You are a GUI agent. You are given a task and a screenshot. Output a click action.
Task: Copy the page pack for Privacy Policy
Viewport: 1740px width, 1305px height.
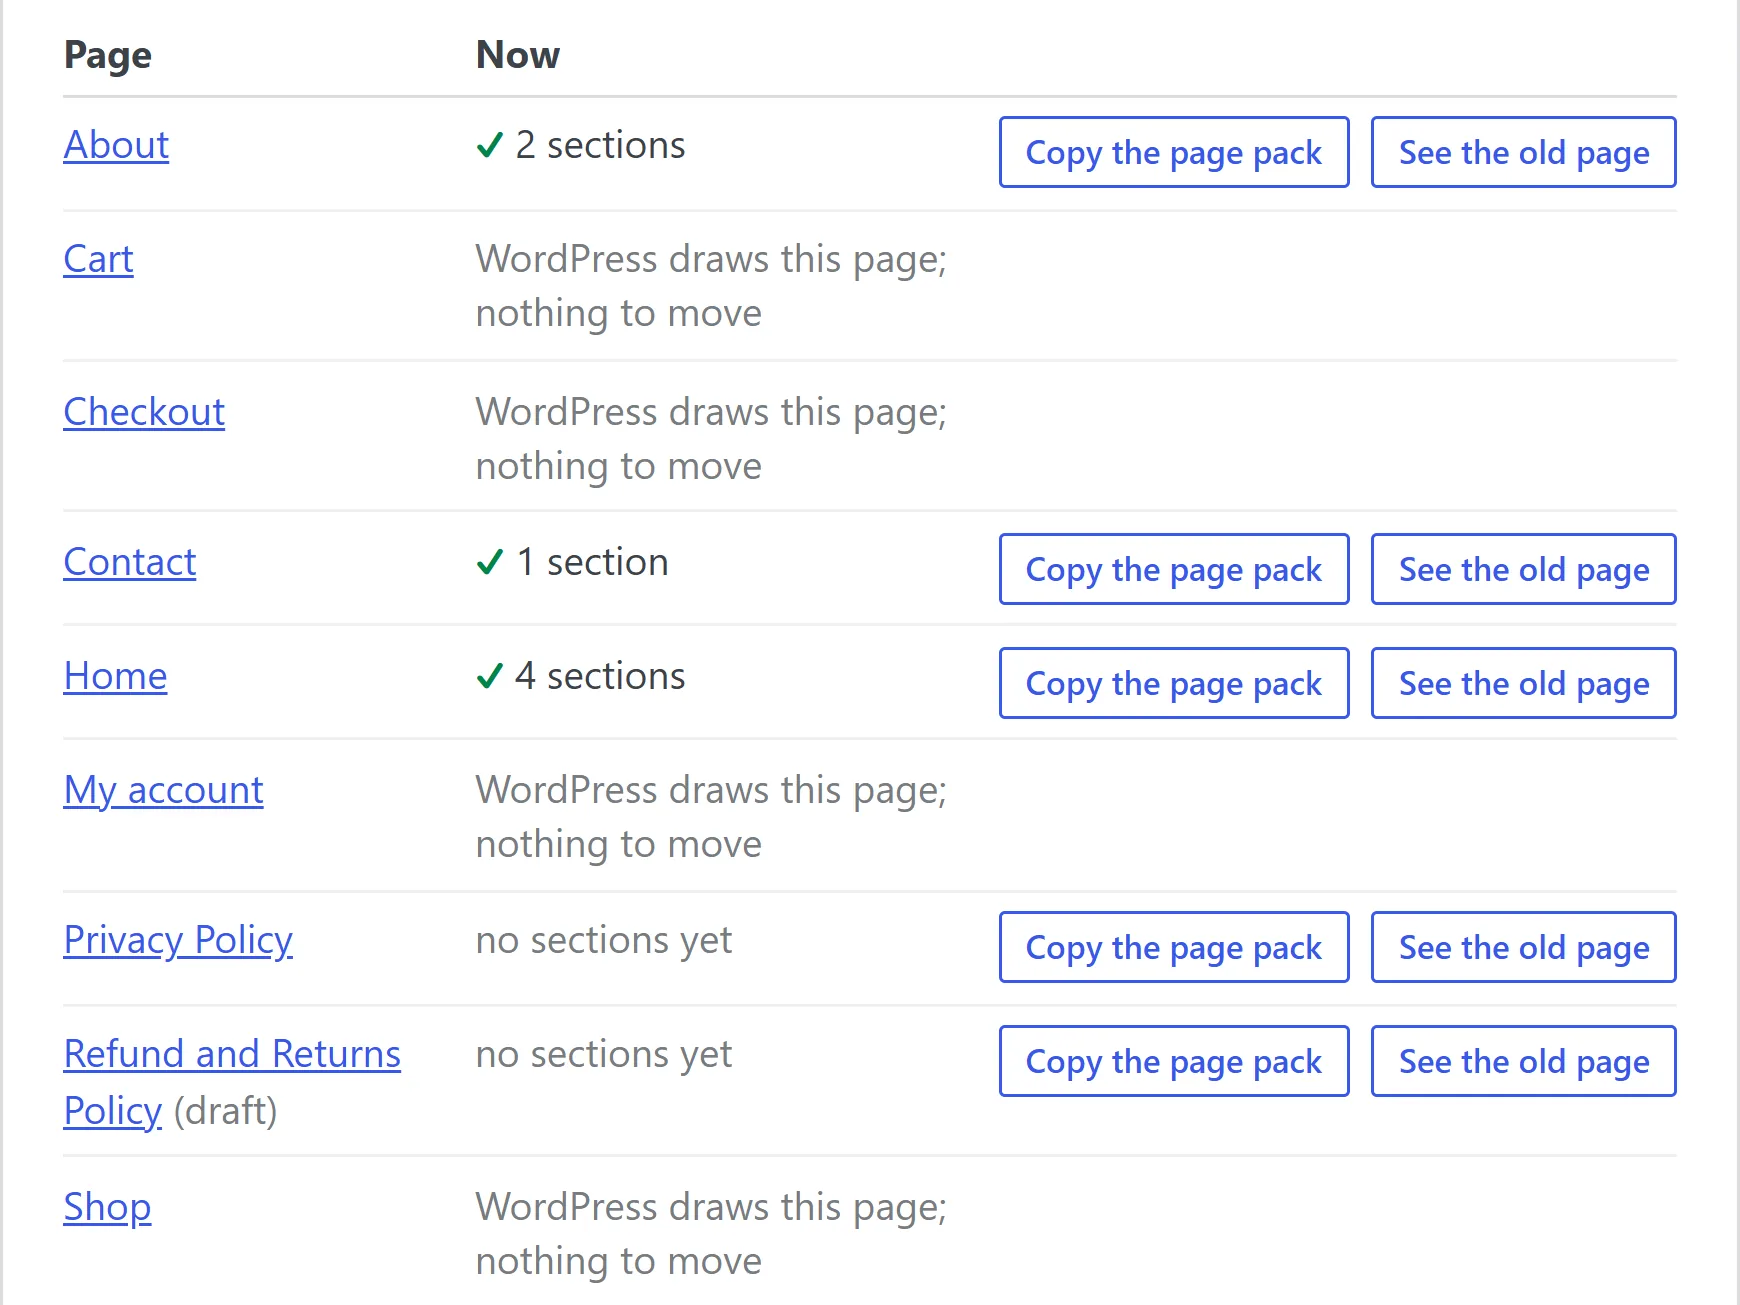click(1174, 947)
